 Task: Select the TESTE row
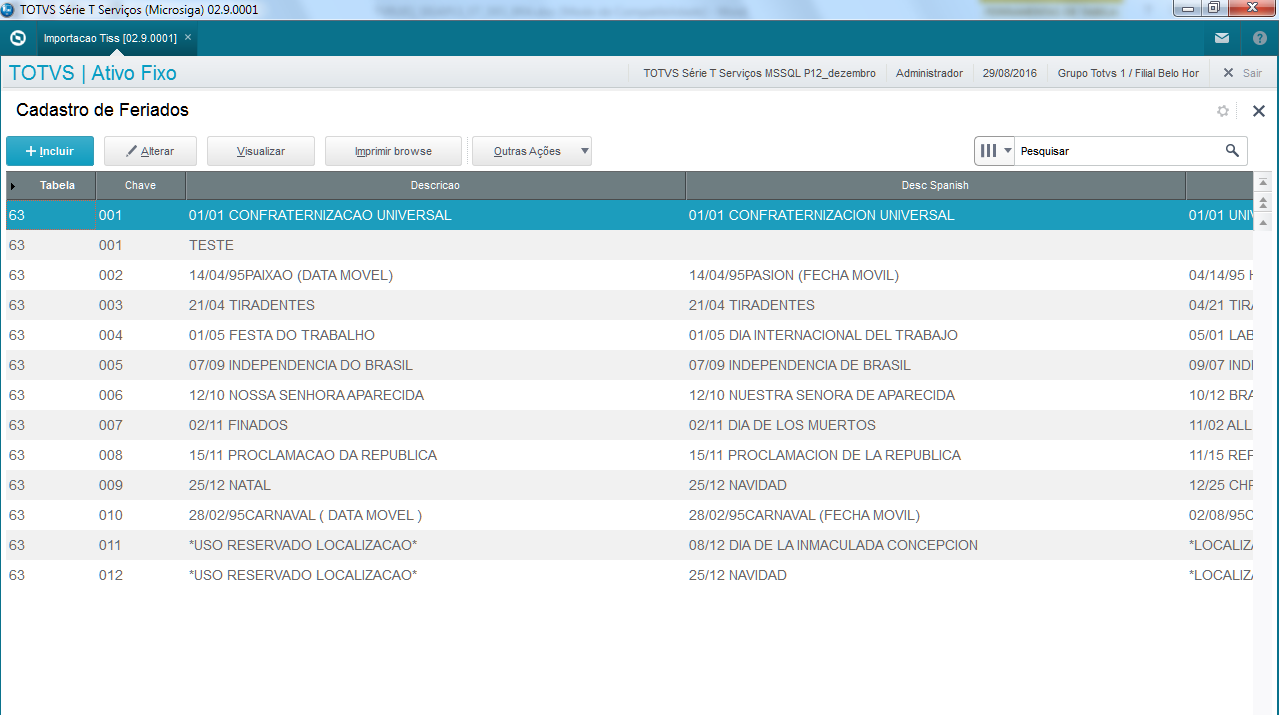628,245
